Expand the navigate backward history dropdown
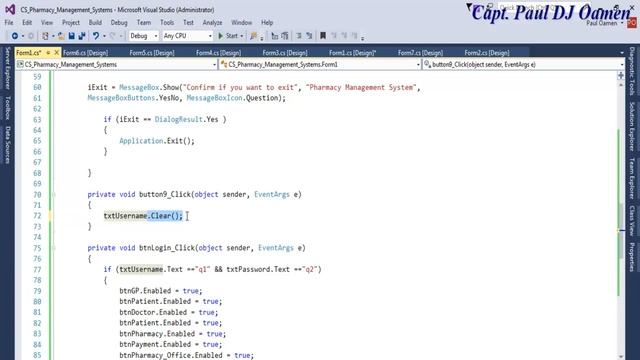The image size is (640, 360). (23, 36)
